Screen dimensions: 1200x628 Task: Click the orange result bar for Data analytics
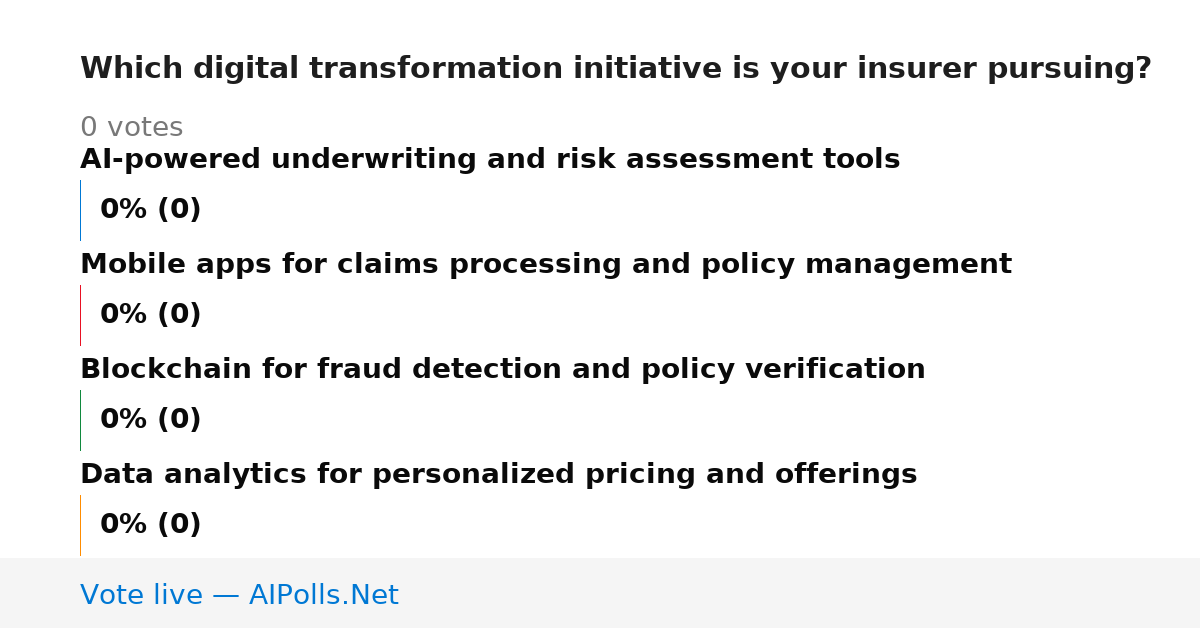(80, 525)
